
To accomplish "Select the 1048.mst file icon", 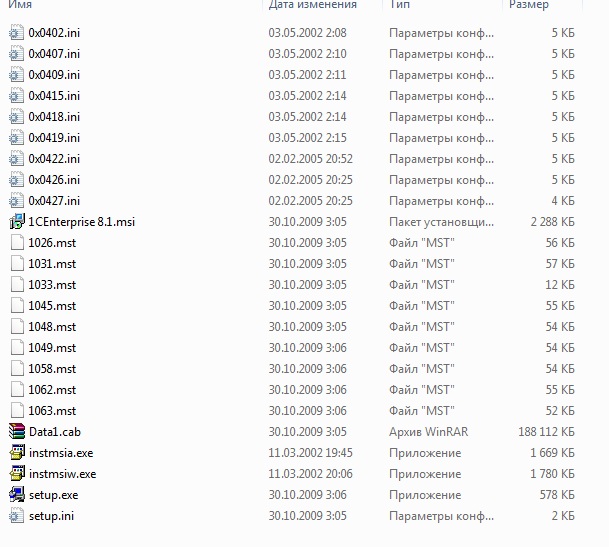I will [x=17, y=326].
